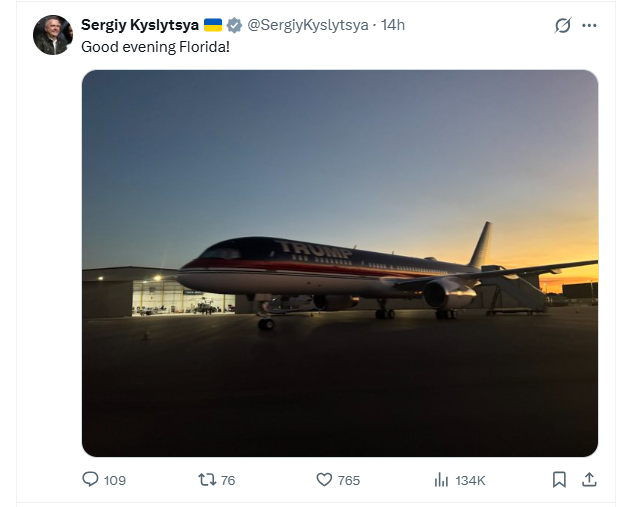Open Sergiy Kyslytsya's profile picture
Viewport: 634px width, 507px height.
pyautogui.click(x=52, y=35)
